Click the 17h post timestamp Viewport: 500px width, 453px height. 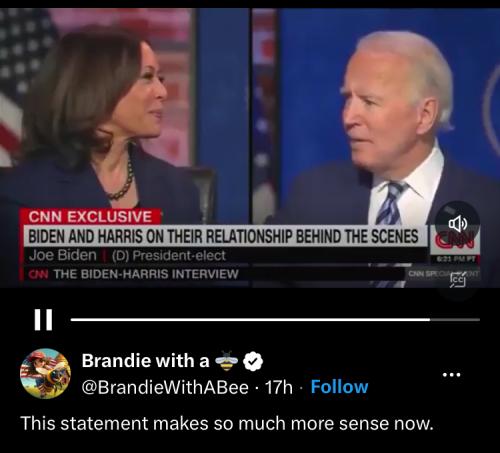279,387
